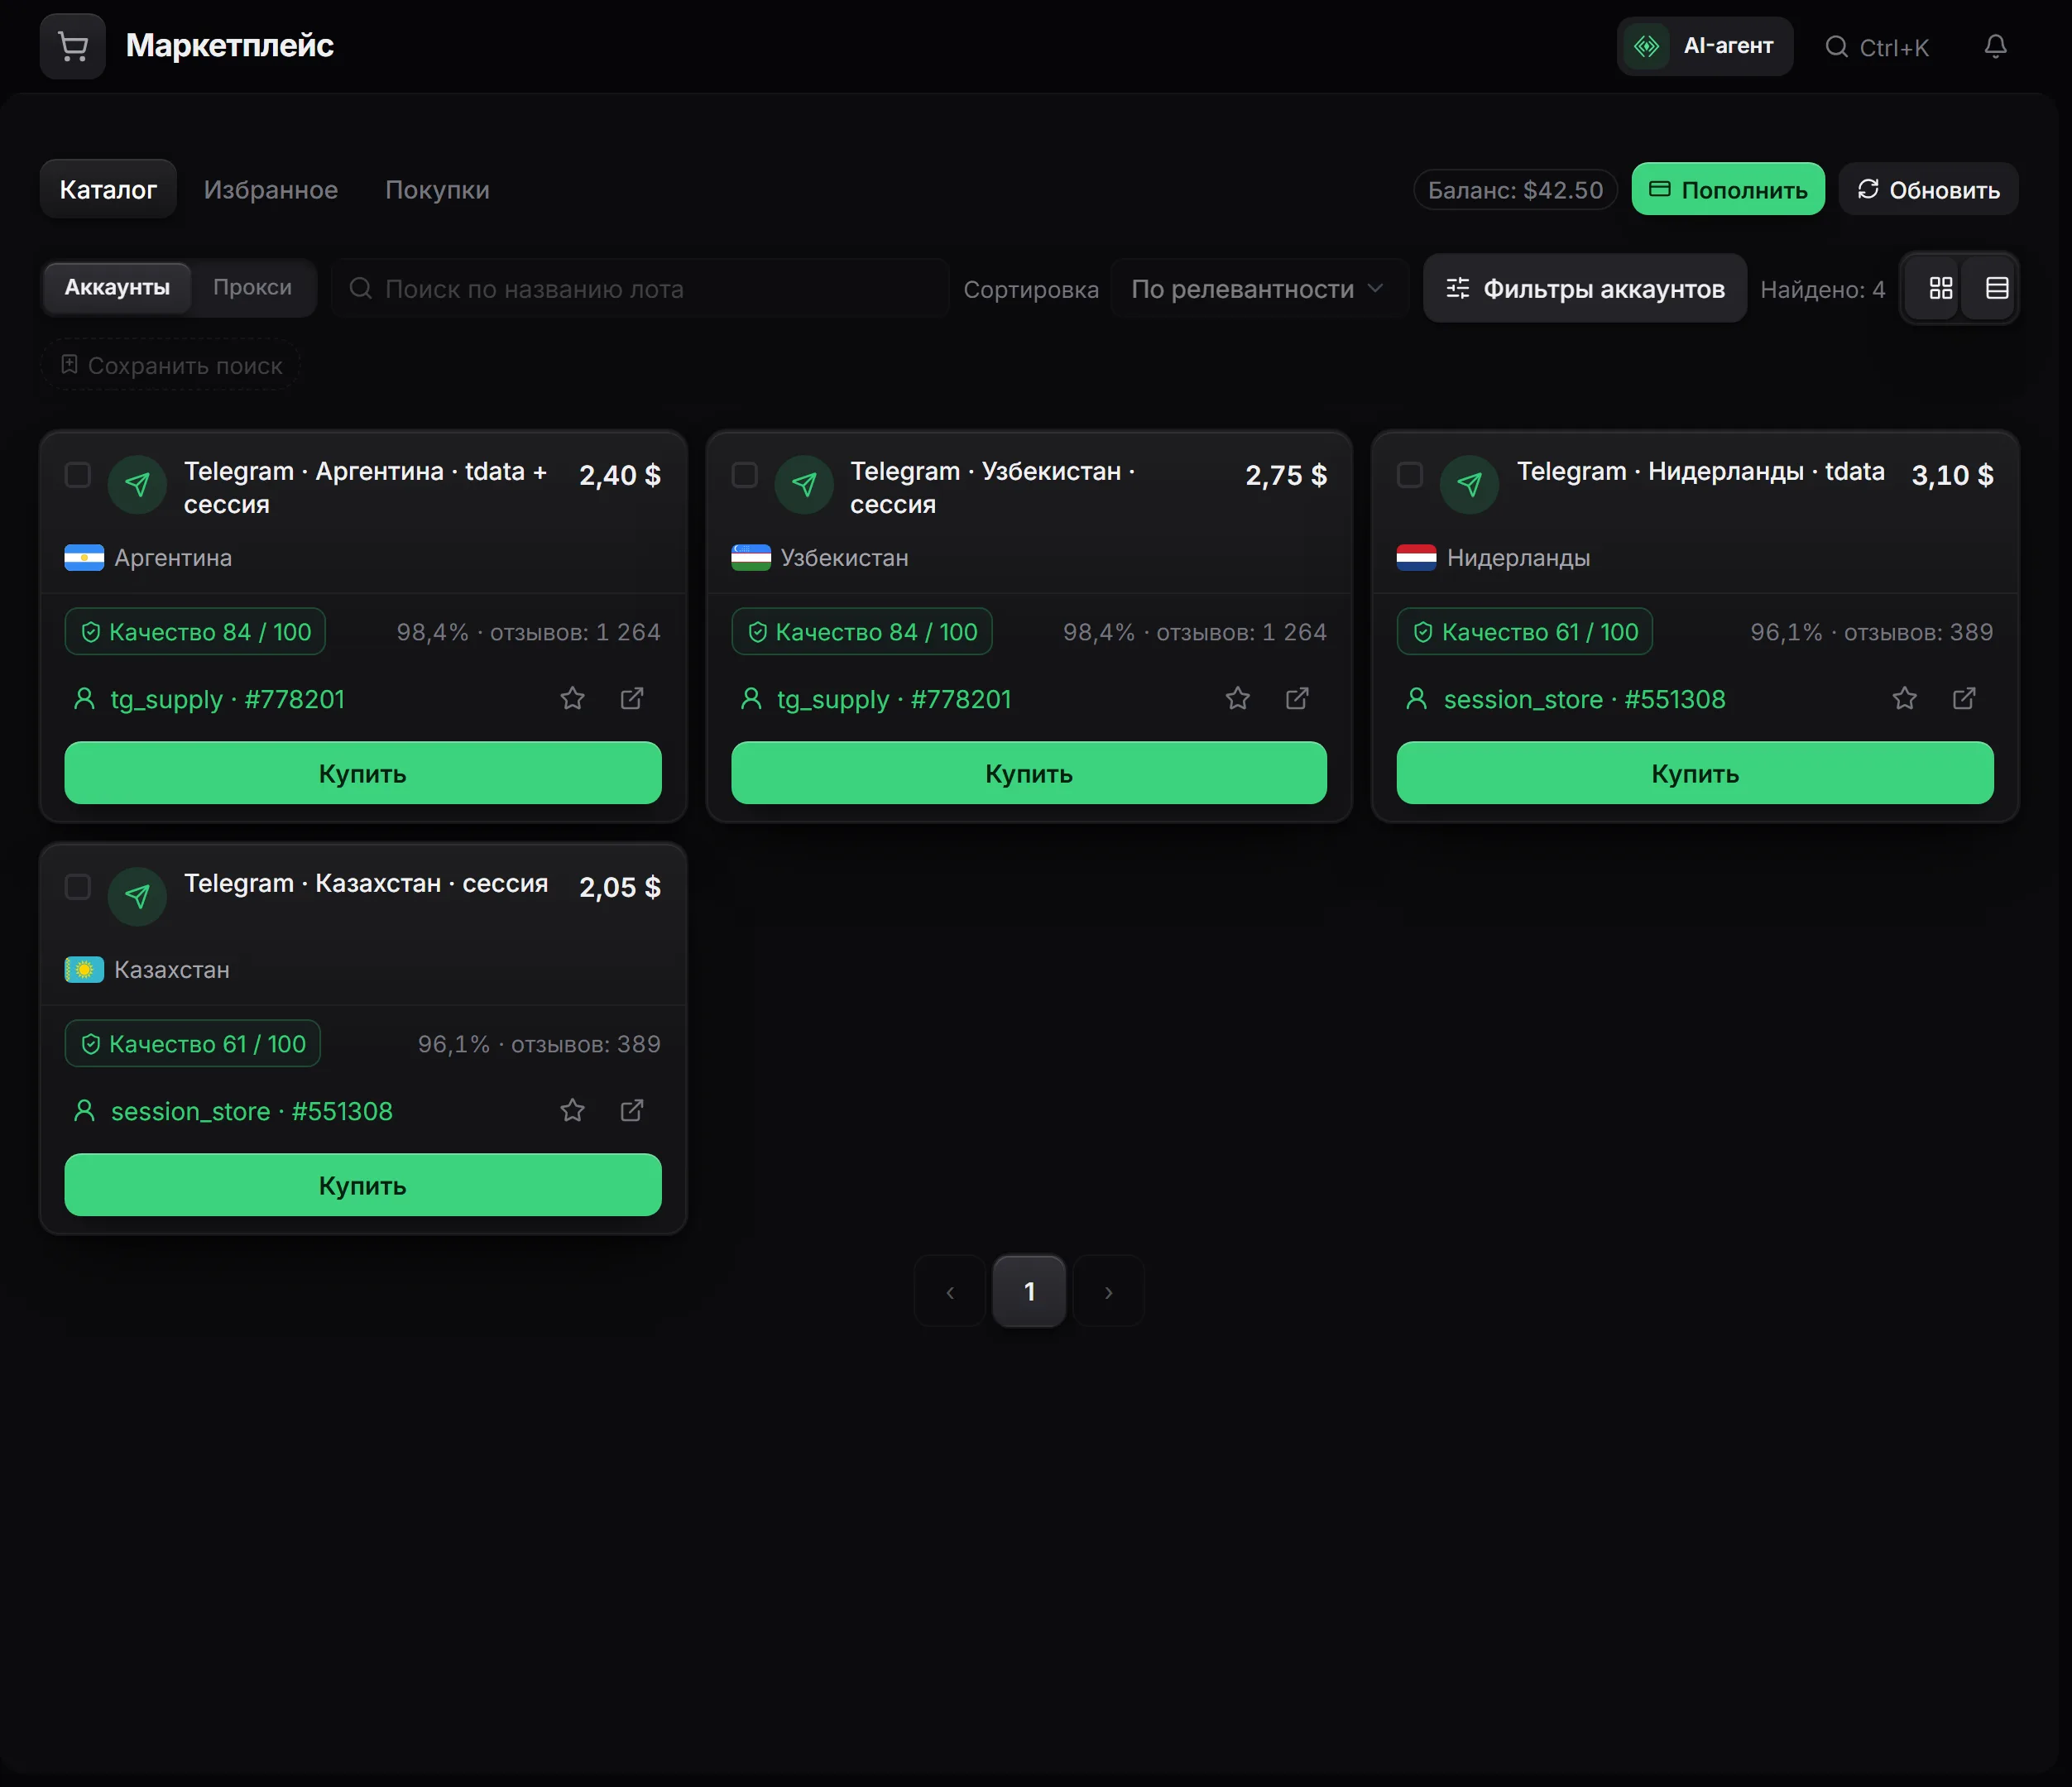Open the Покупки tab
The image size is (2072, 1787).
(438, 190)
